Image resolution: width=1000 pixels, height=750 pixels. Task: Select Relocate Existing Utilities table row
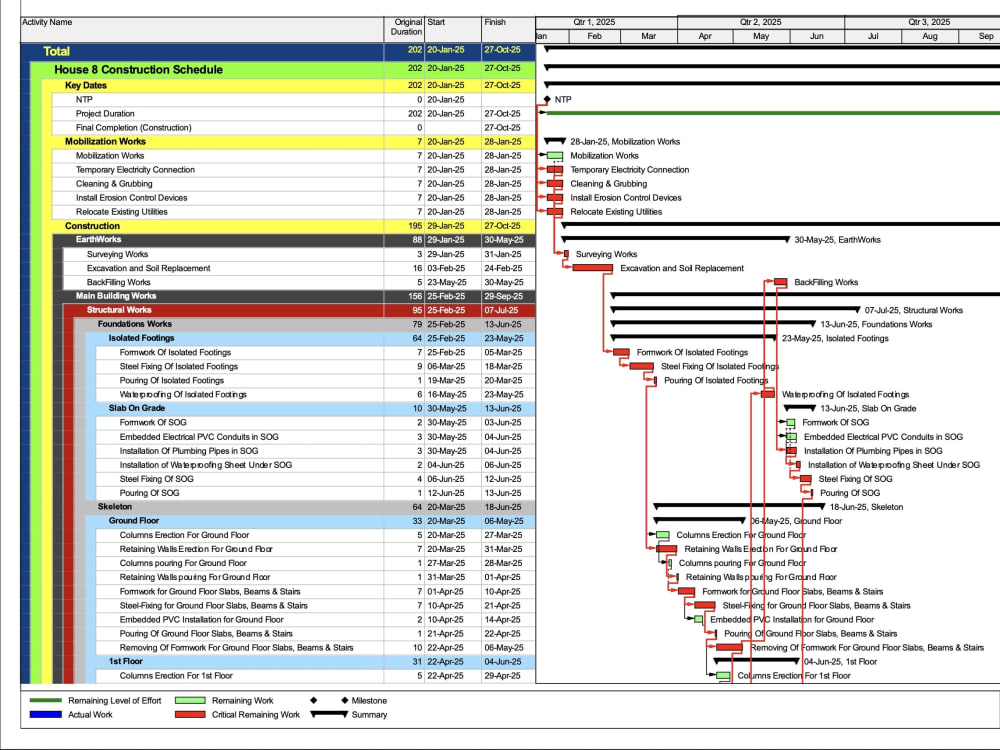click(293, 212)
